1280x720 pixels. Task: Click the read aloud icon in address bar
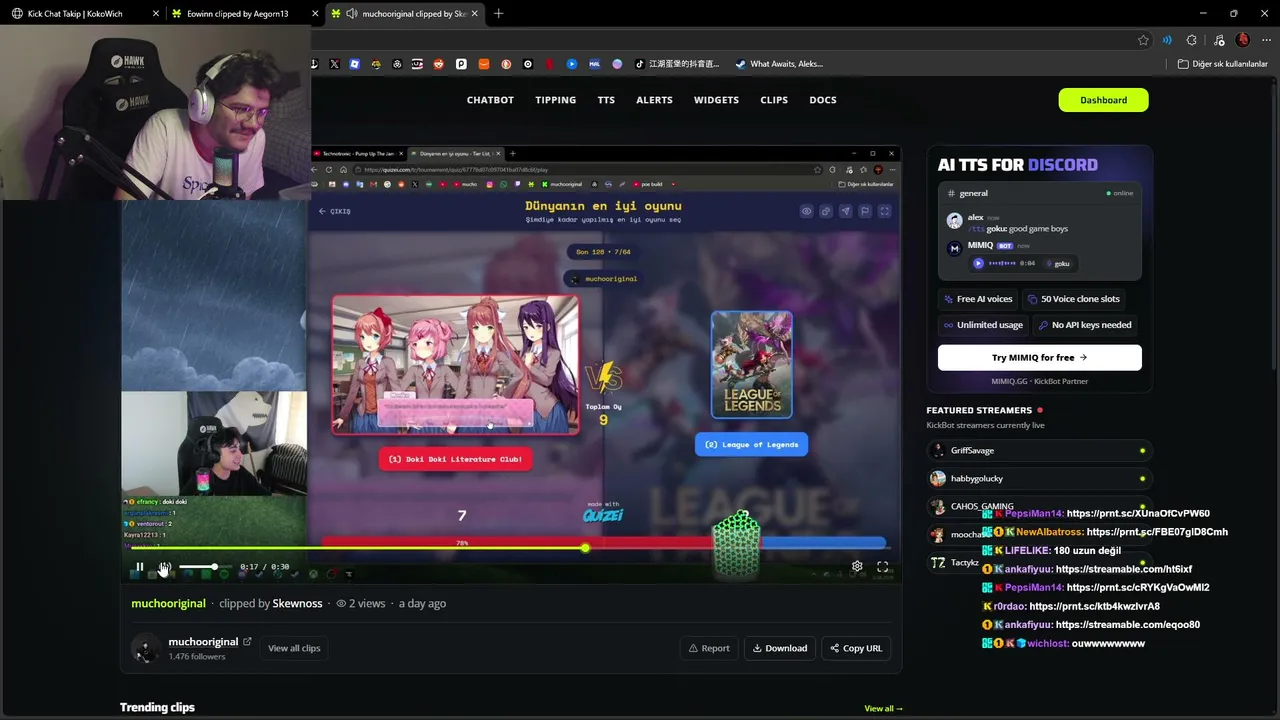coord(1167,40)
